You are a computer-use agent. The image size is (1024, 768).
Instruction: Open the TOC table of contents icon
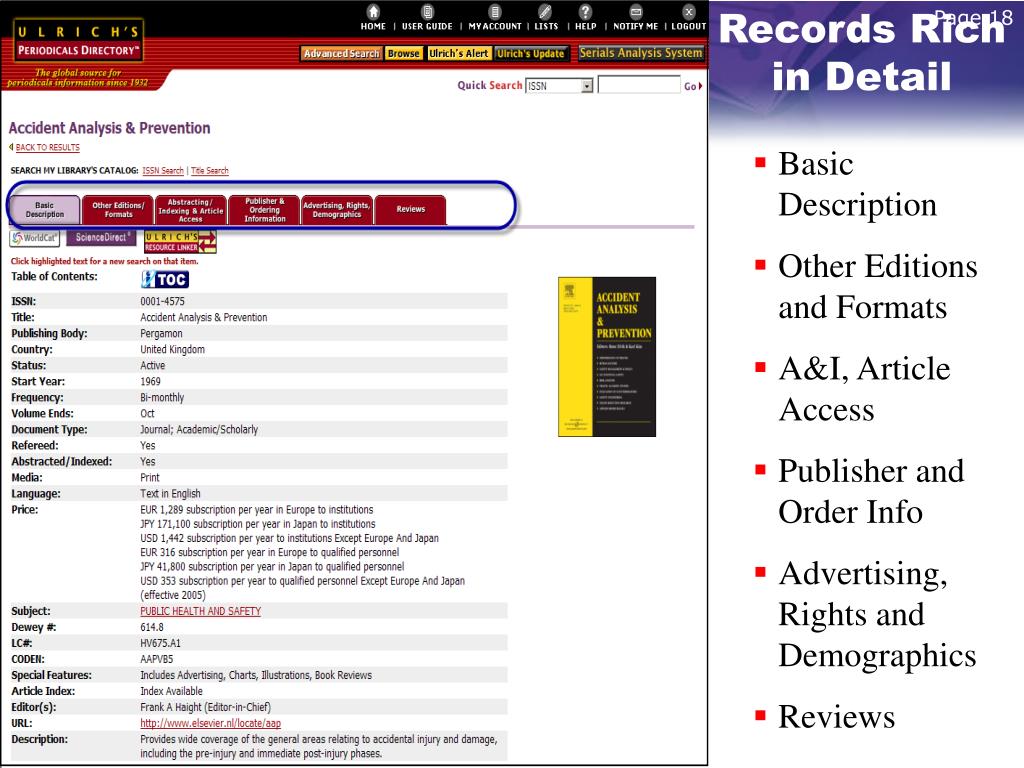pos(165,280)
